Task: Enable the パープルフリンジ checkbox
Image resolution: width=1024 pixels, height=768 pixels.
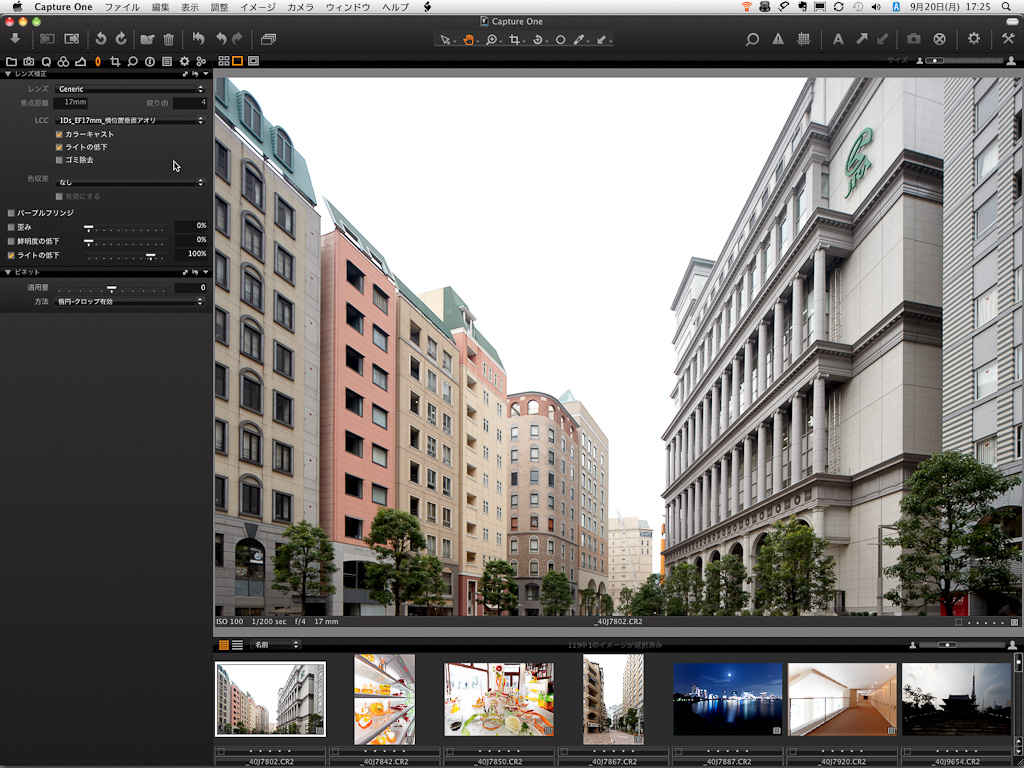Action: (11, 213)
